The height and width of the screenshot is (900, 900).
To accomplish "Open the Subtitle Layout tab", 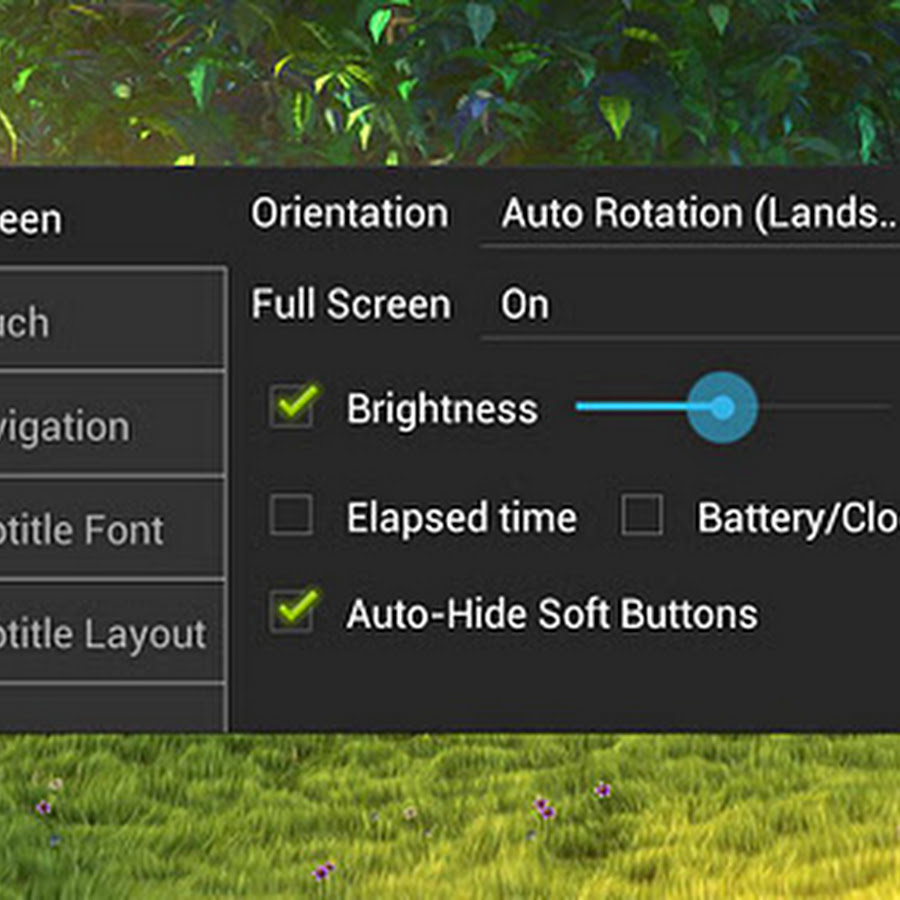I will click(x=110, y=634).
